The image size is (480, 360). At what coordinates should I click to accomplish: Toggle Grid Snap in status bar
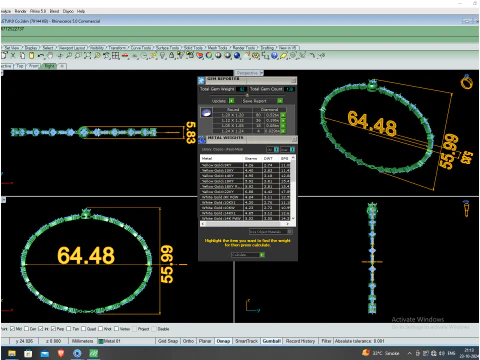pyautogui.click(x=168, y=341)
